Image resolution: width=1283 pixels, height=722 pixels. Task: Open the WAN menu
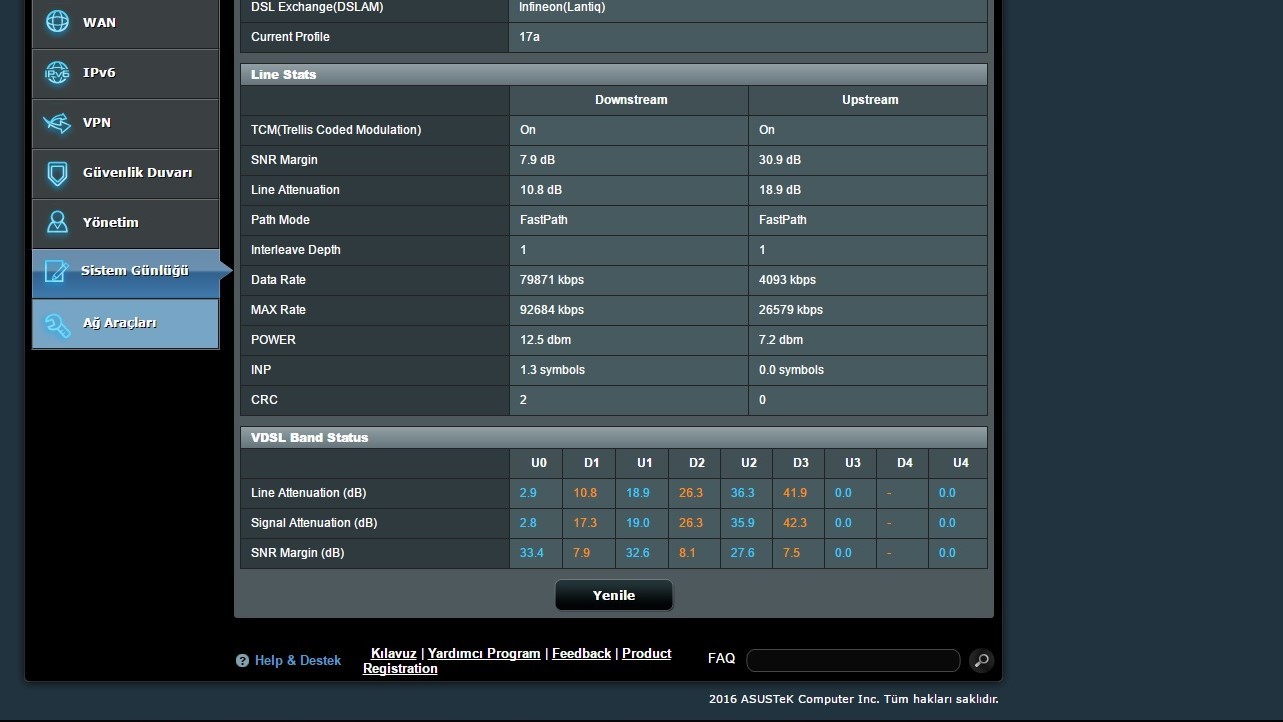tap(125, 23)
